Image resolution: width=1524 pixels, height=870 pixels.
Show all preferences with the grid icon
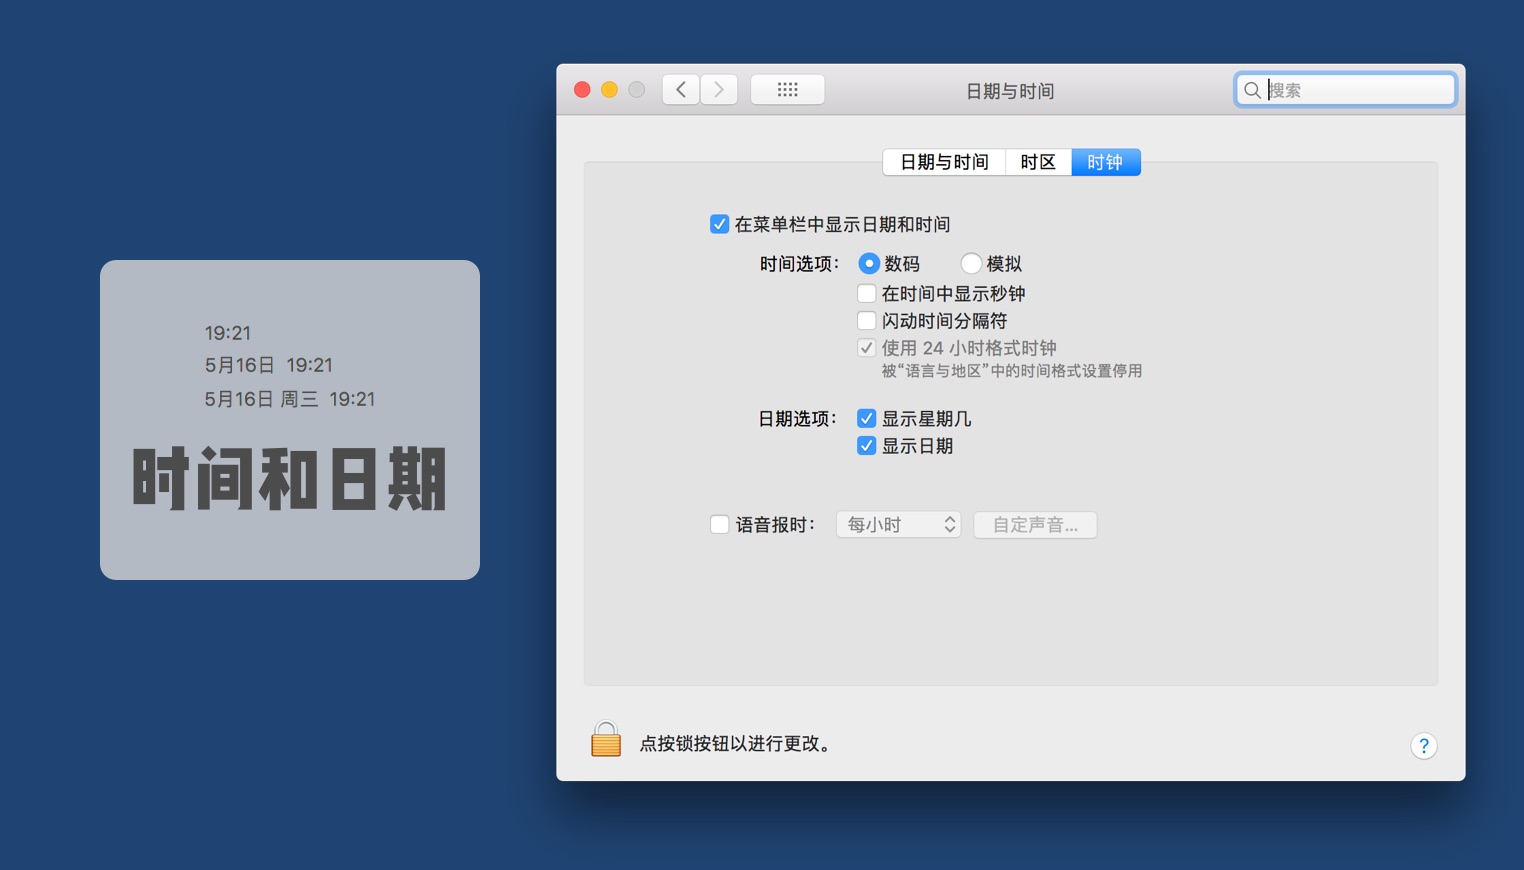point(787,90)
